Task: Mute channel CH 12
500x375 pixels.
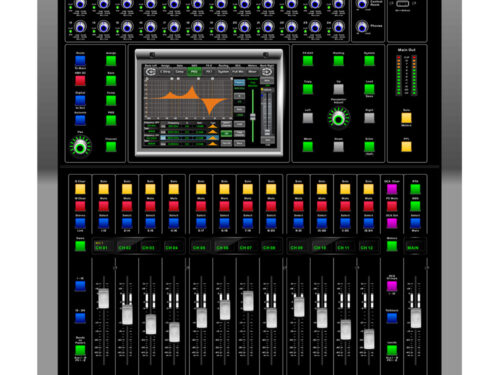Action: tap(368, 206)
